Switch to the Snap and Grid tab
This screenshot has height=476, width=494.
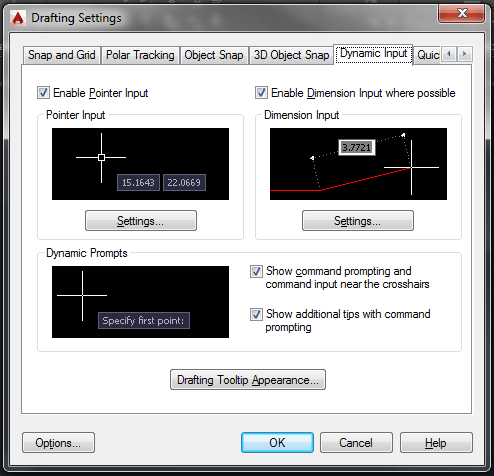coord(62,55)
